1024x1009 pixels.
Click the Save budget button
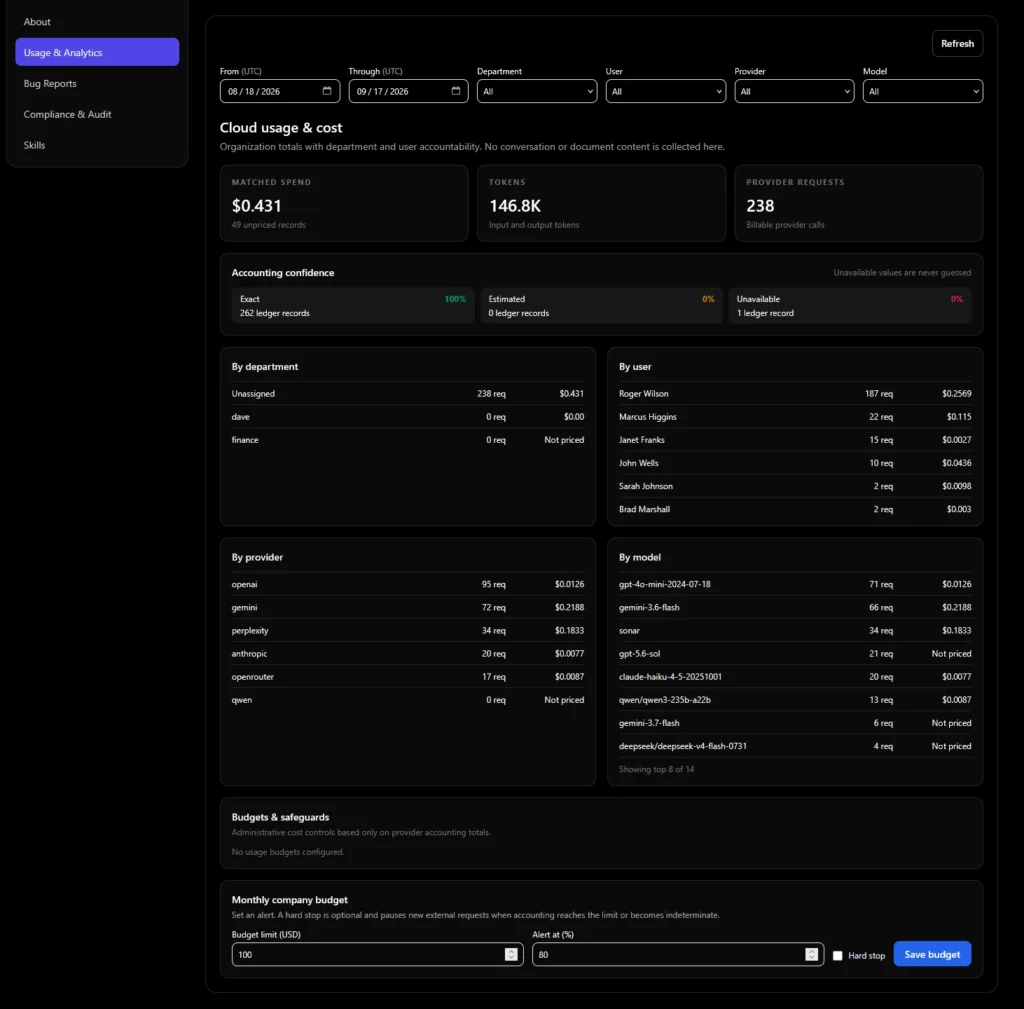932,954
